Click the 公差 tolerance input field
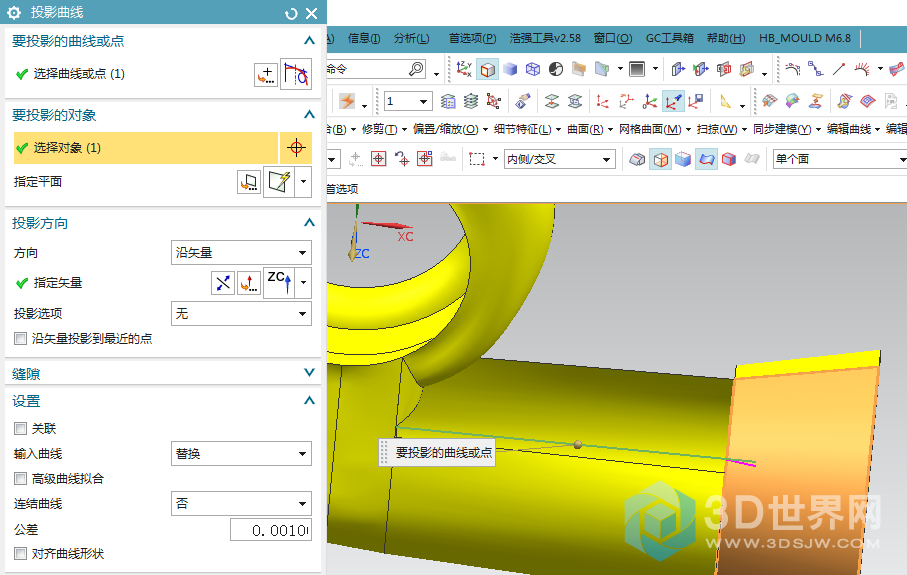 [x=271, y=530]
